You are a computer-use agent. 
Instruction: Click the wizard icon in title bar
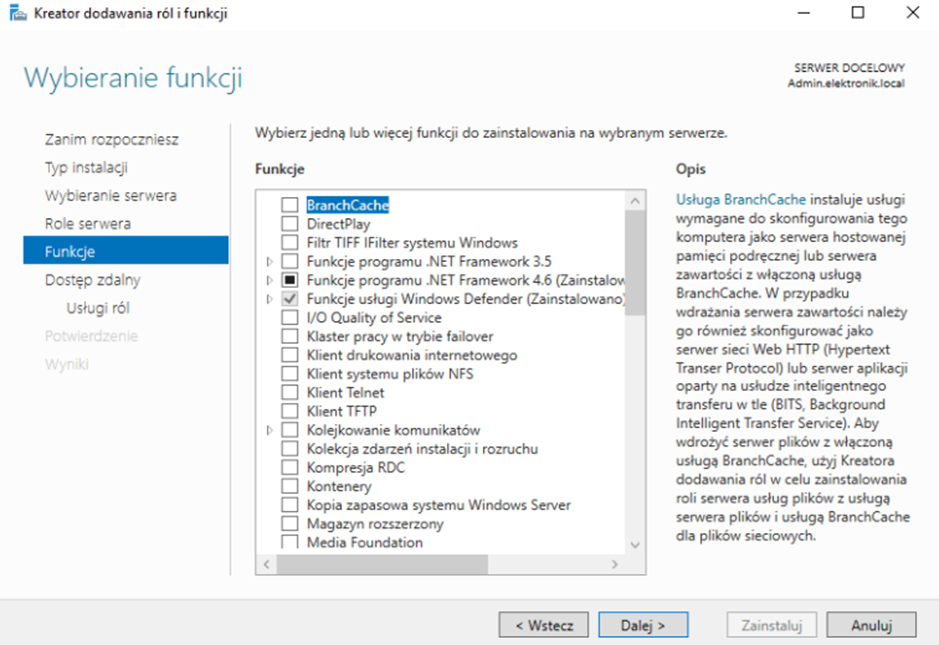click(x=19, y=14)
